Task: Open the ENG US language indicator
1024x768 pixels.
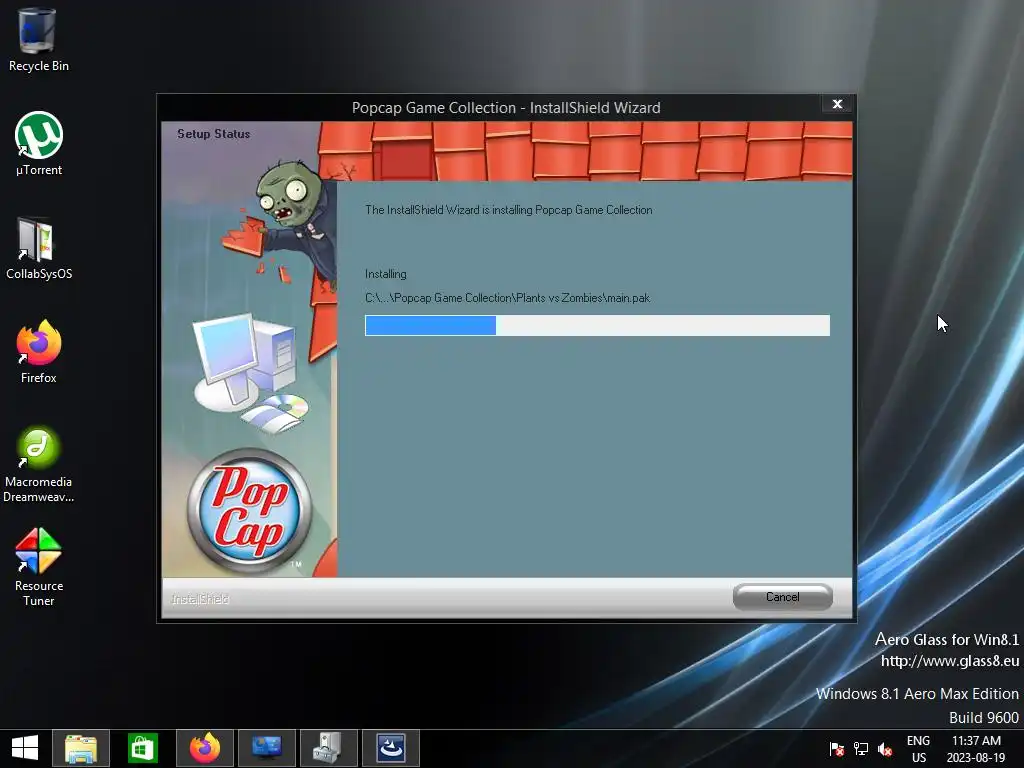Action: click(x=918, y=749)
